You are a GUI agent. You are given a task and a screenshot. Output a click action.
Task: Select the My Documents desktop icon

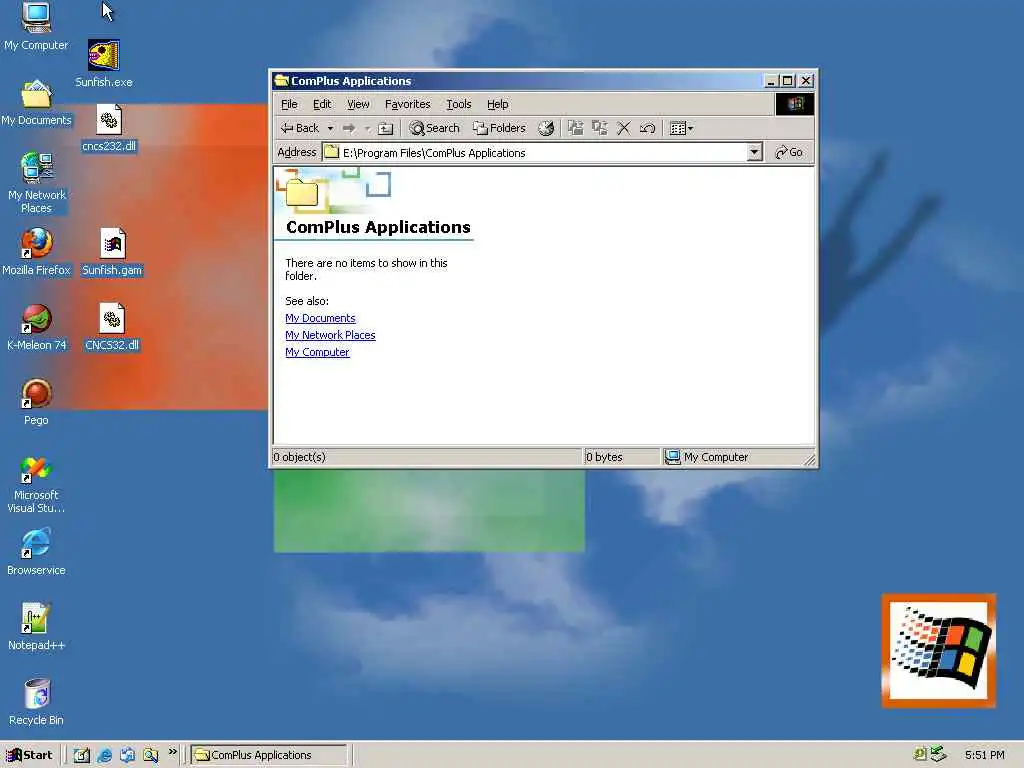pos(36,103)
